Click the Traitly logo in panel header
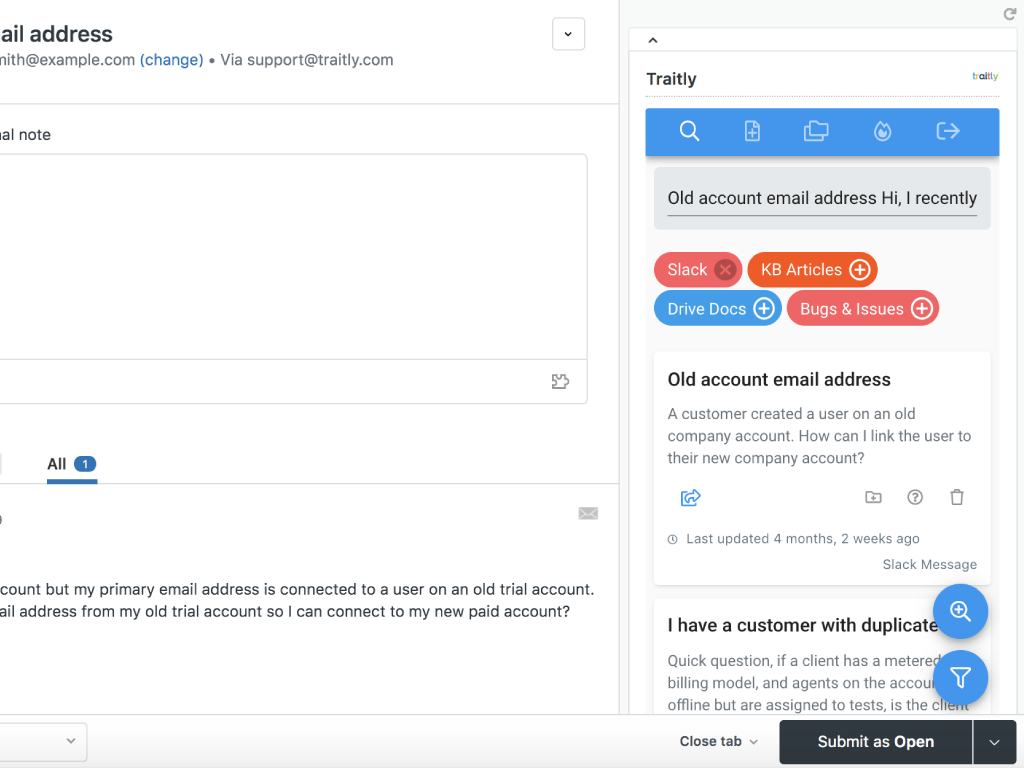The width and height of the screenshot is (1024, 768). tap(985, 76)
